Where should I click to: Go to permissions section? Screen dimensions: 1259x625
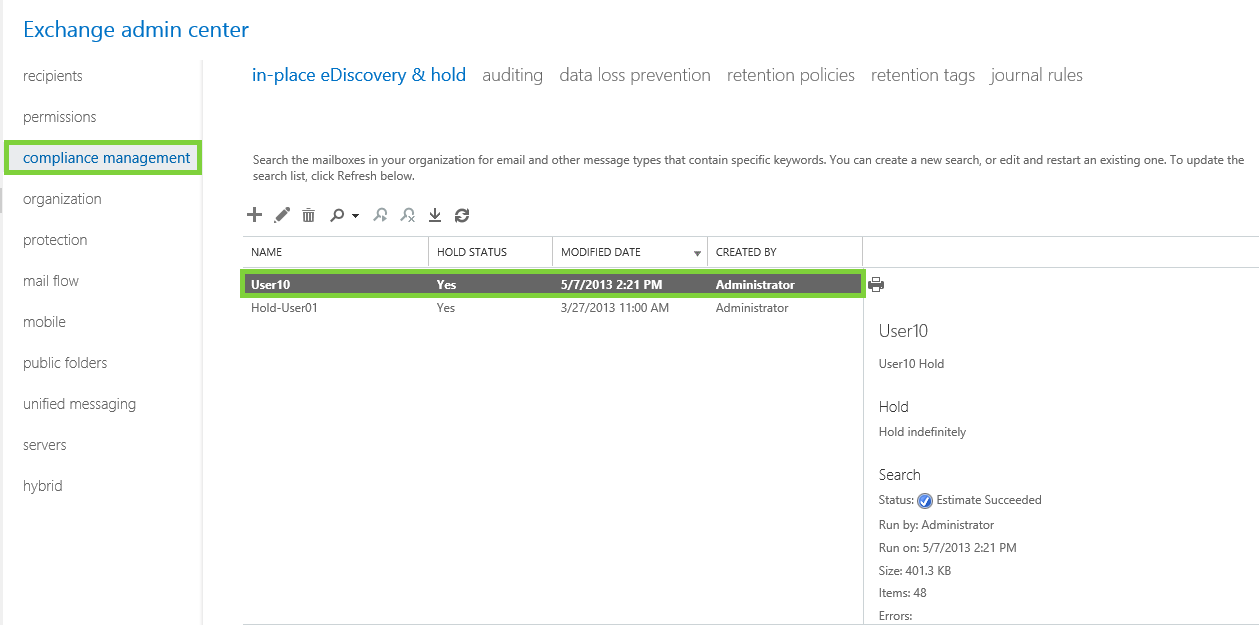tap(60, 117)
